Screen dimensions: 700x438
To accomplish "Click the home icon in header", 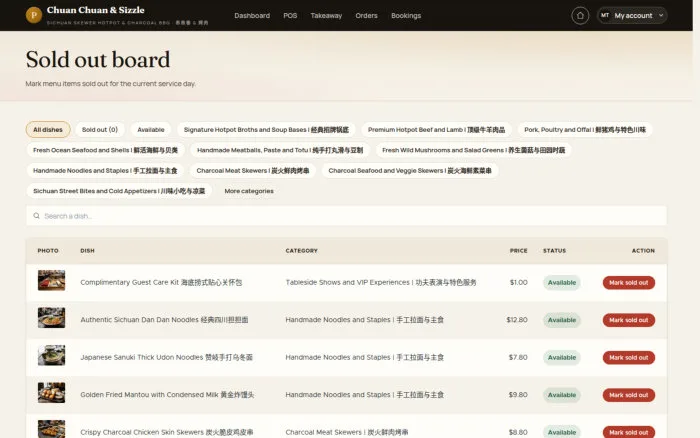I will click(580, 16).
